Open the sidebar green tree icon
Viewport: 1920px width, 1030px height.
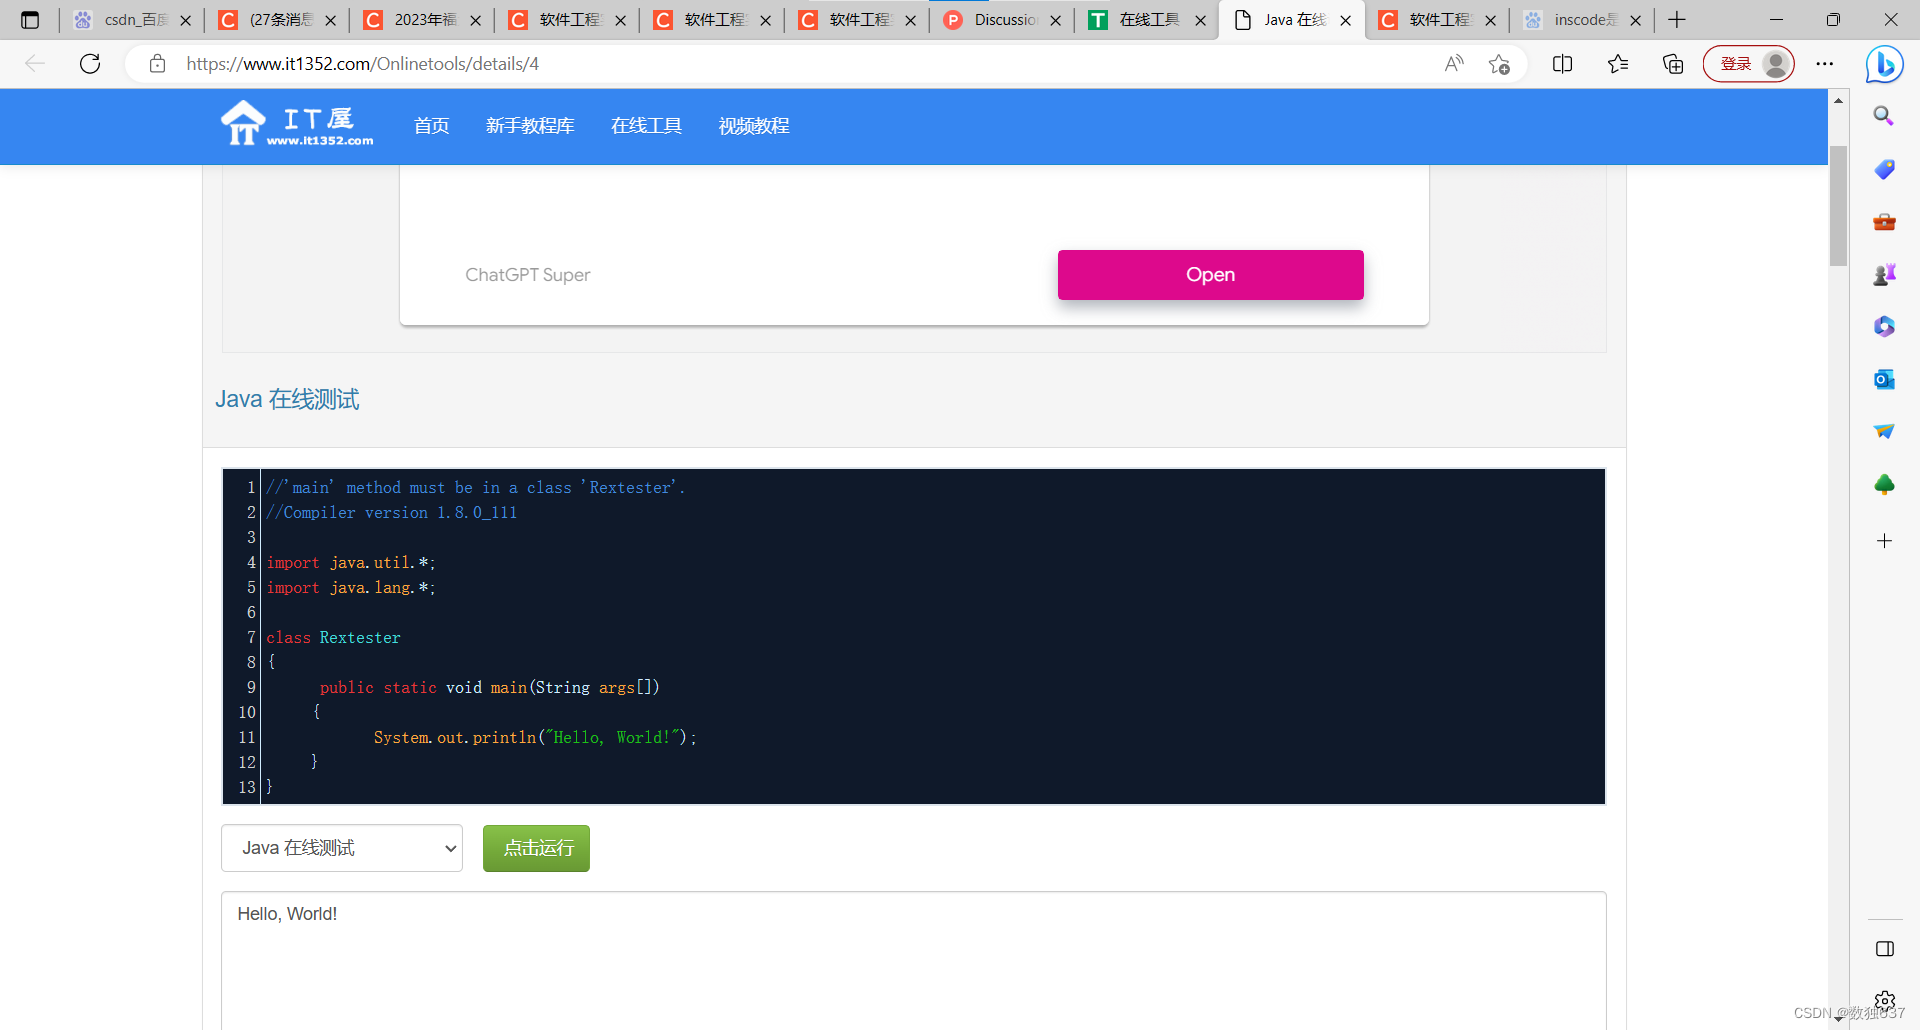coord(1884,485)
